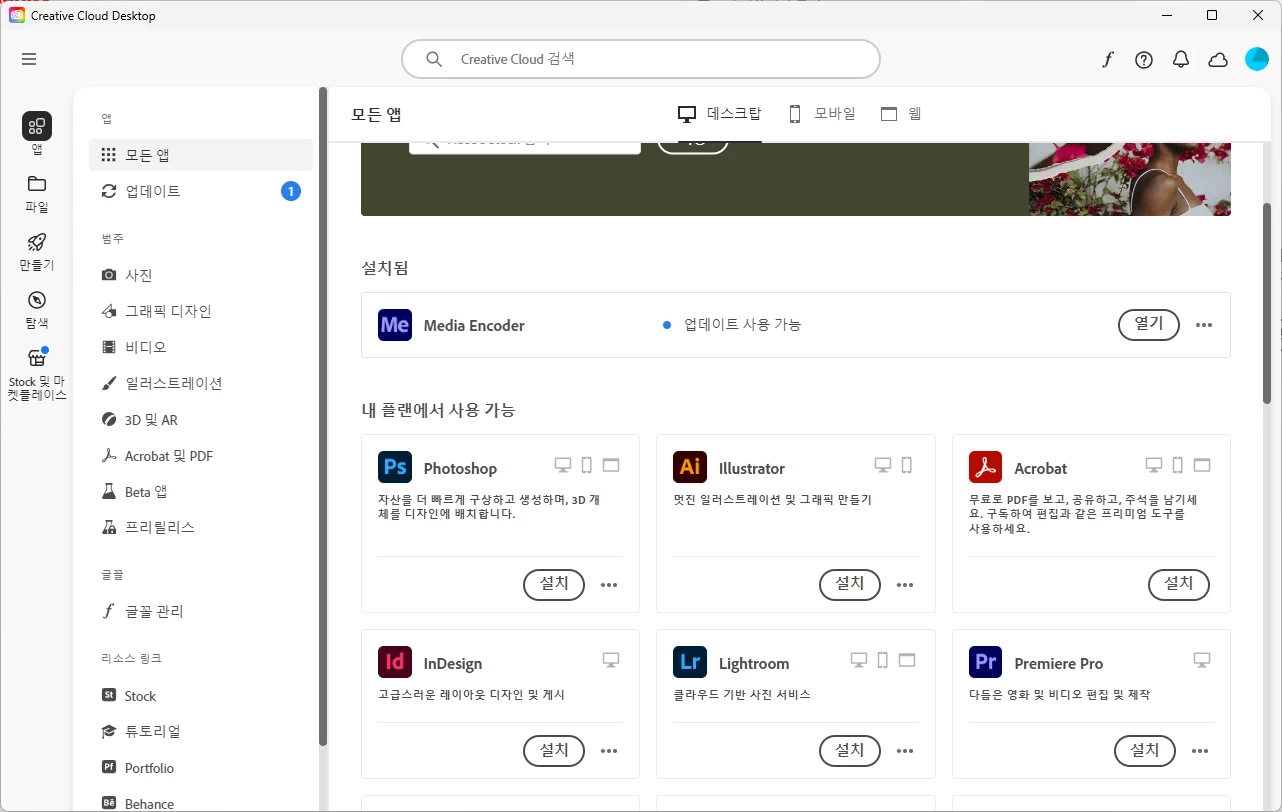Open the Behance resource link

coord(201,803)
